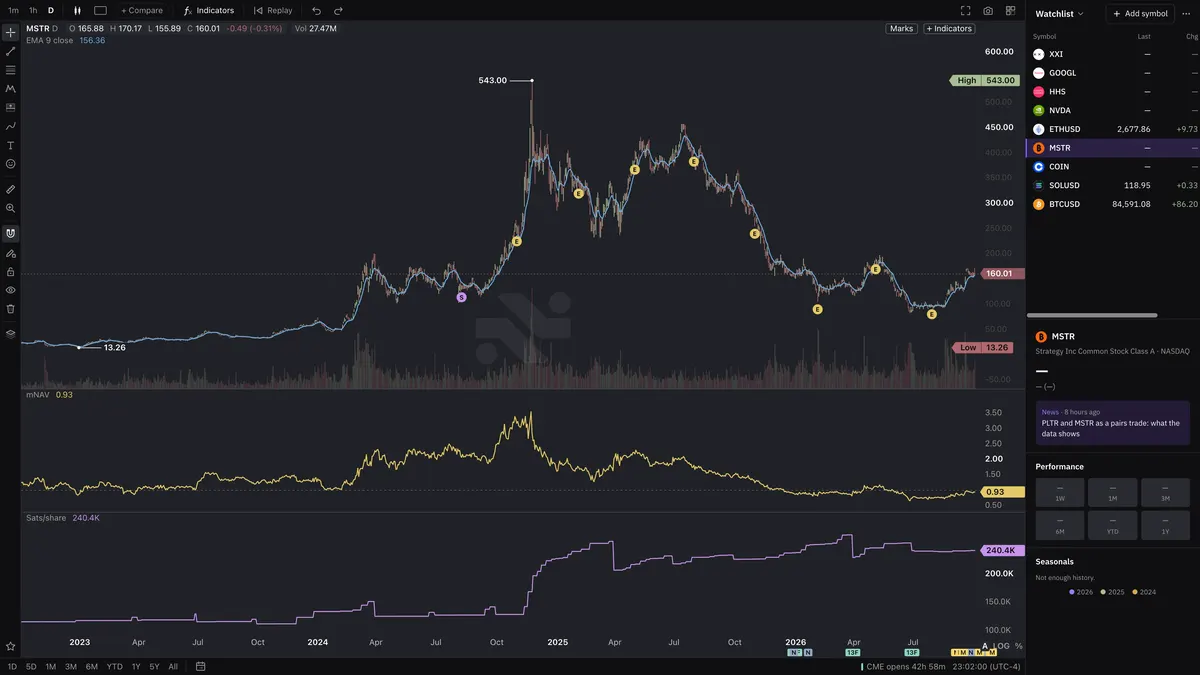
Task: Select the Text annotation tool
Action: [x=10, y=145]
